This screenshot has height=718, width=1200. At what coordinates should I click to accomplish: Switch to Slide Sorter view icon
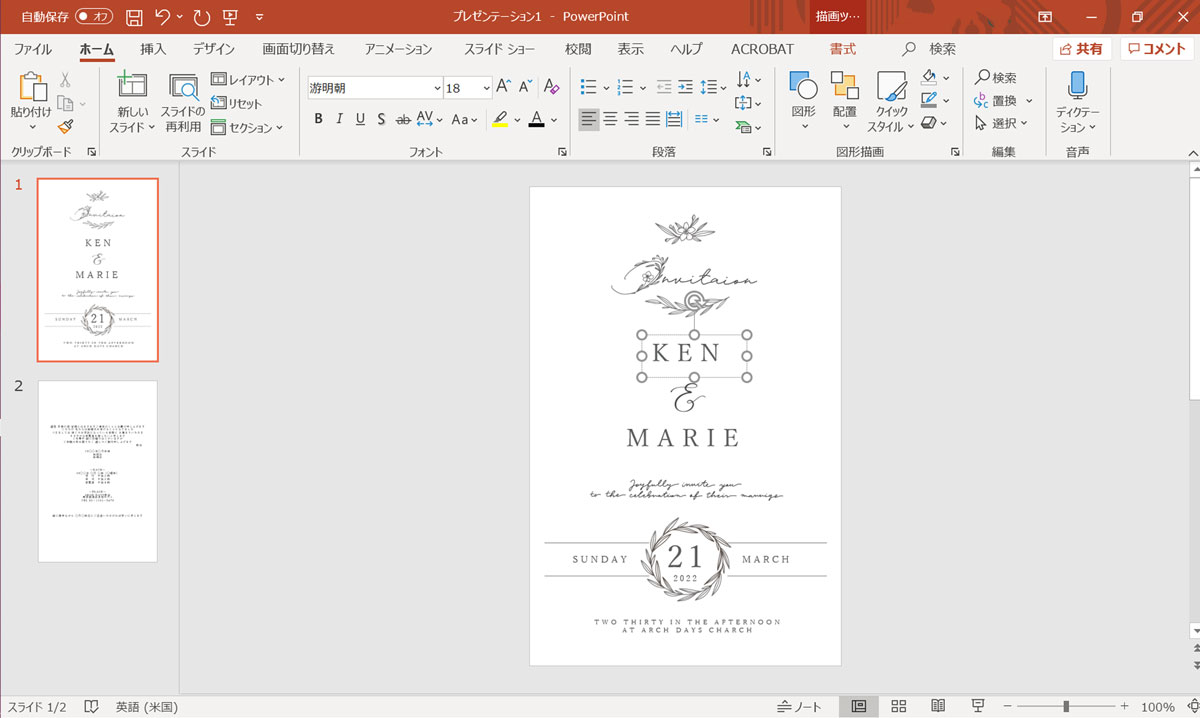coord(898,706)
